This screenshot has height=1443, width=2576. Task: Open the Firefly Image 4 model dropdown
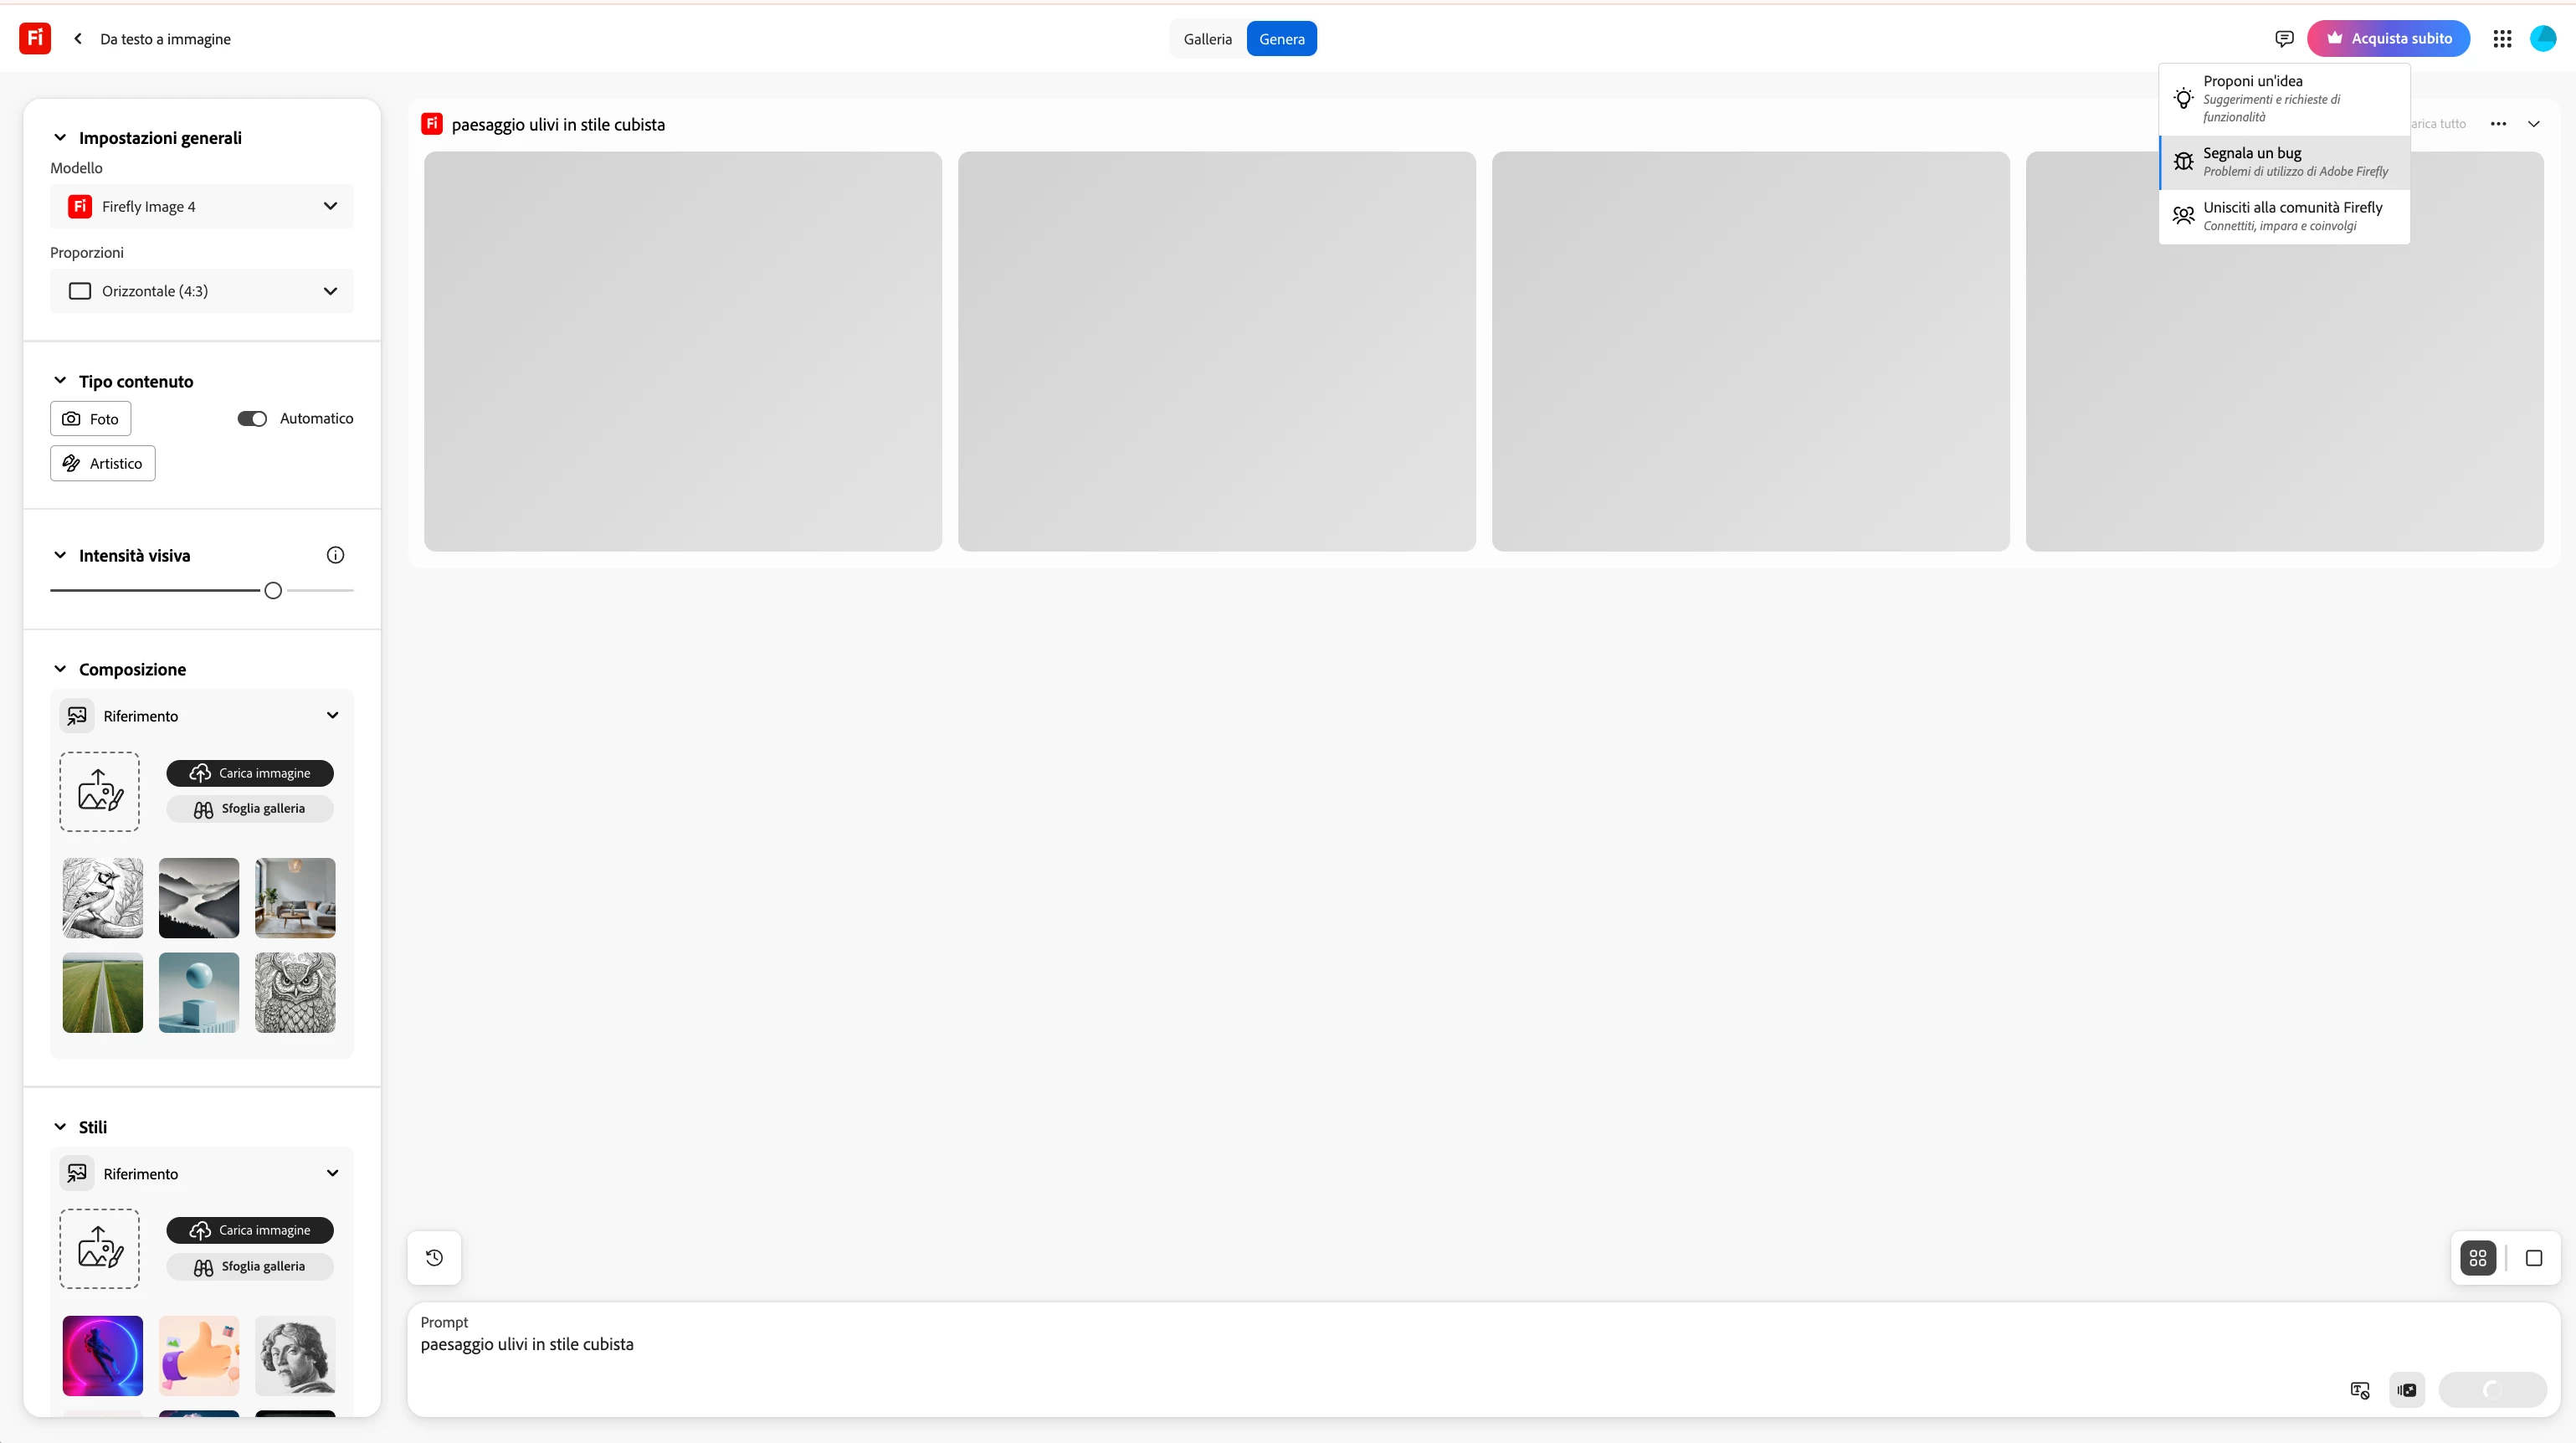(x=201, y=206)
